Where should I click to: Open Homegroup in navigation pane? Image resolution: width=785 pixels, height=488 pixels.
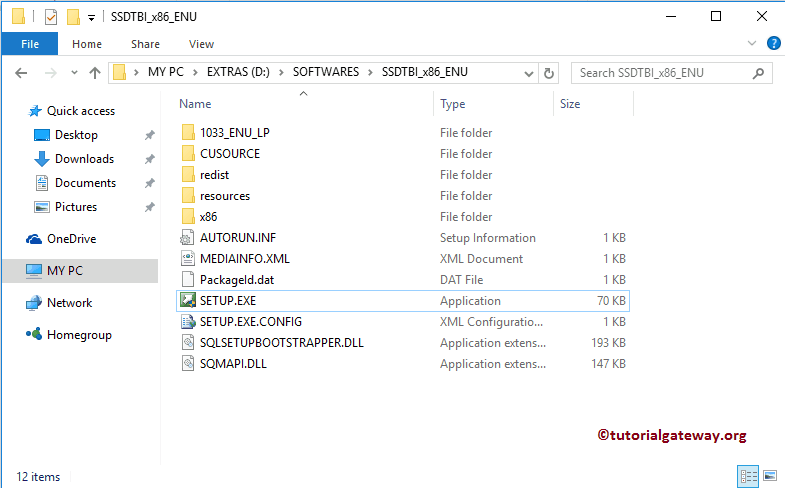point(79,335)
